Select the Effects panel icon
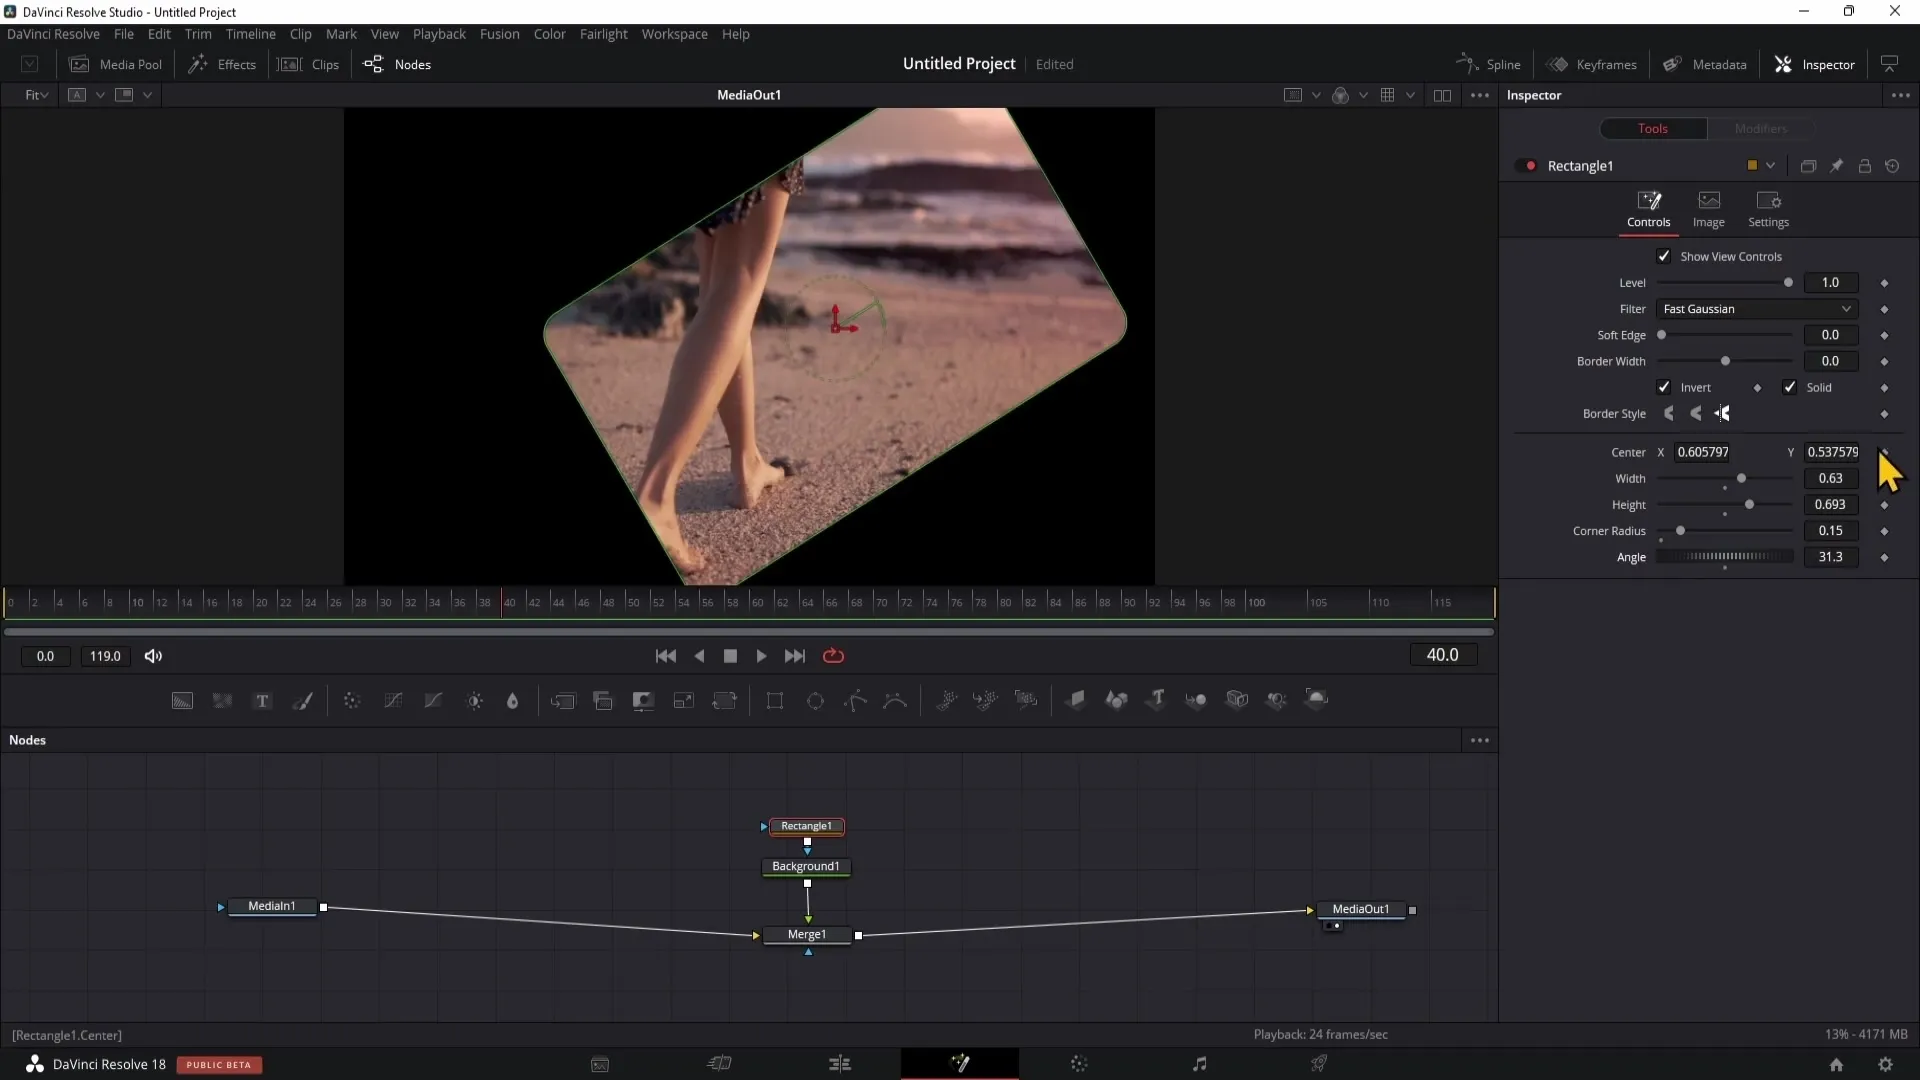Screen dimensions: 1920x1080 [x=198, y=63]
